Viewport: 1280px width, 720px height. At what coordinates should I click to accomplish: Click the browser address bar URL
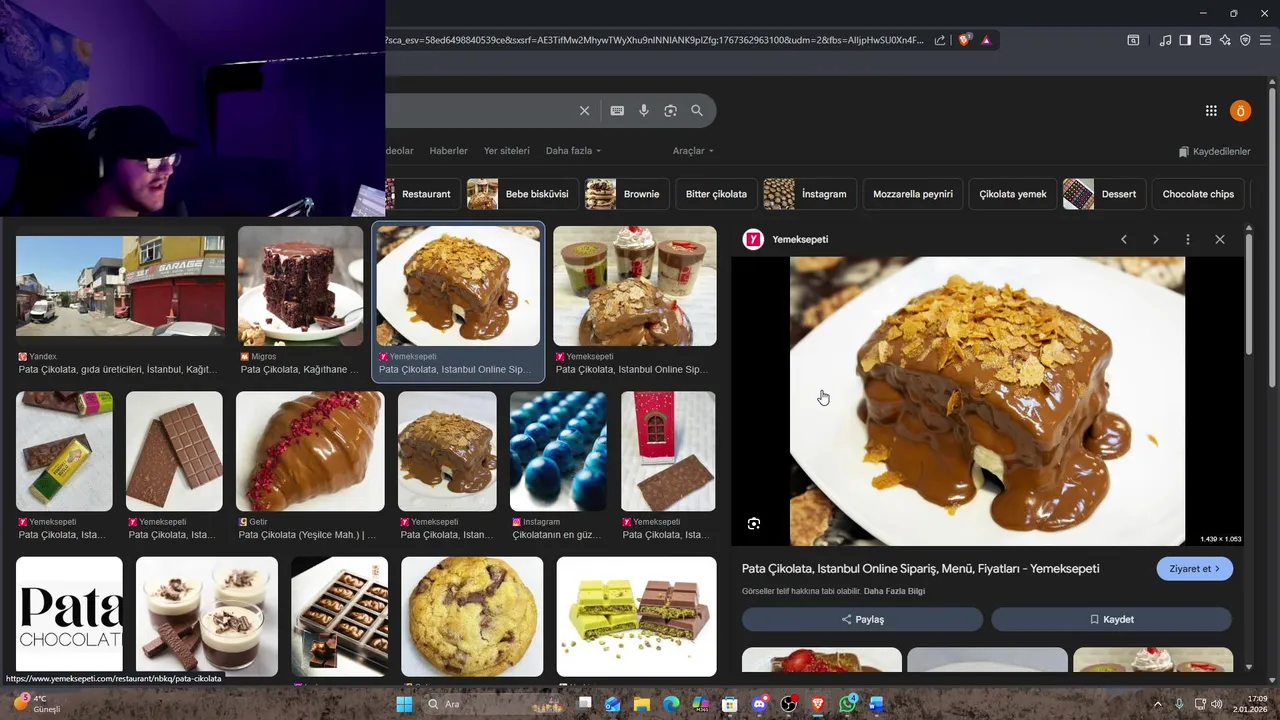[655, 40]
